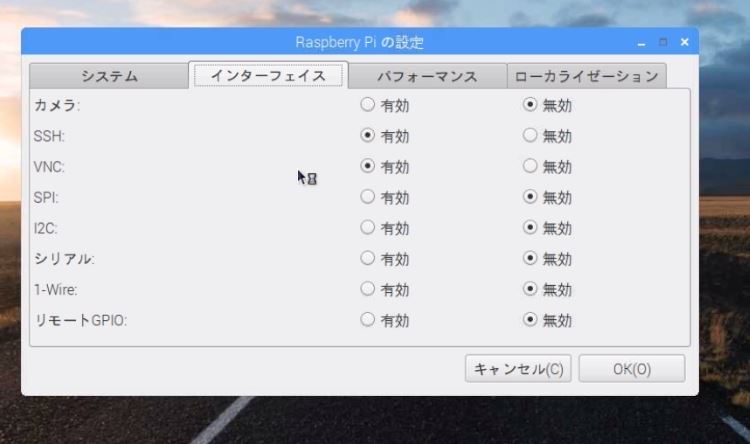Turn on I2C using 有効
Image resolution: width=750 pixels, height=444 pixels.
[x=367, y=228]
